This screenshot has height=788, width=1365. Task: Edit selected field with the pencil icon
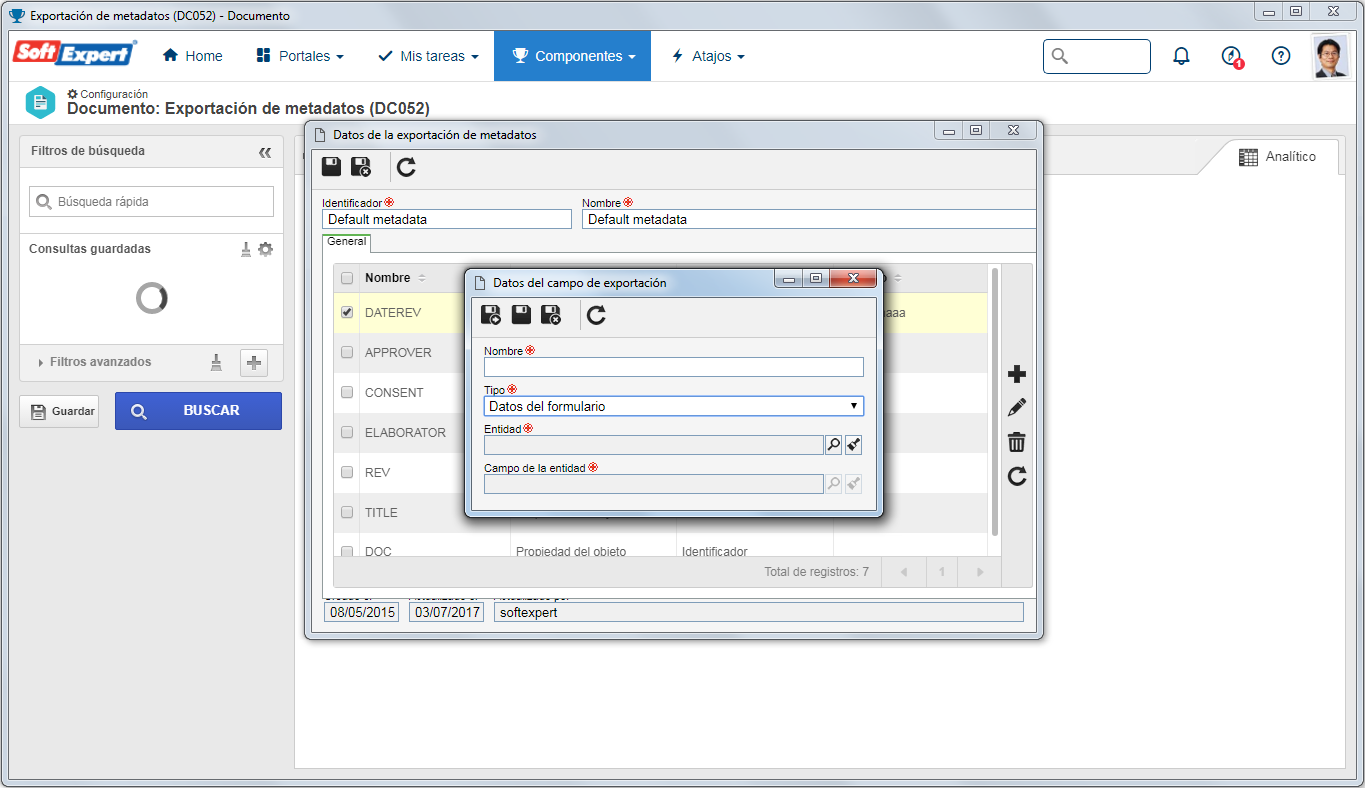(1017, 408)
